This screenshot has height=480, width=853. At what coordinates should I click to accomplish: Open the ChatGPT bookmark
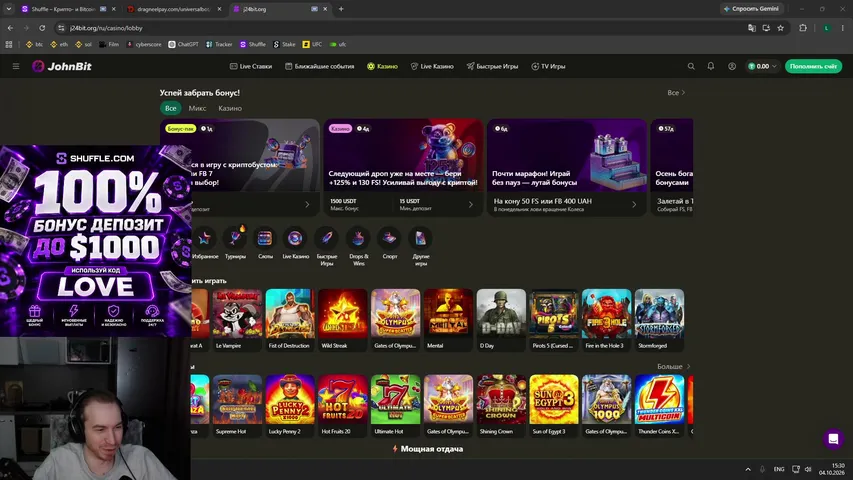[x=183, y=45]
